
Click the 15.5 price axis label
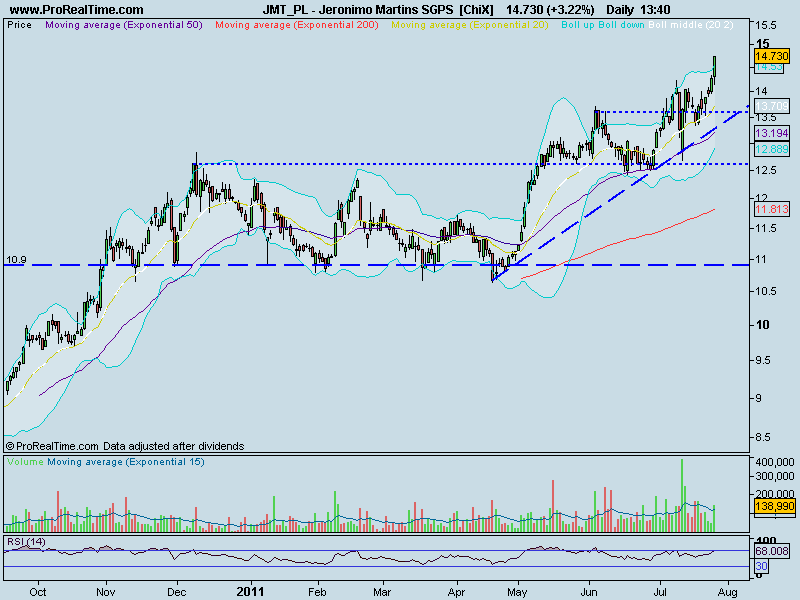(766, 25)
